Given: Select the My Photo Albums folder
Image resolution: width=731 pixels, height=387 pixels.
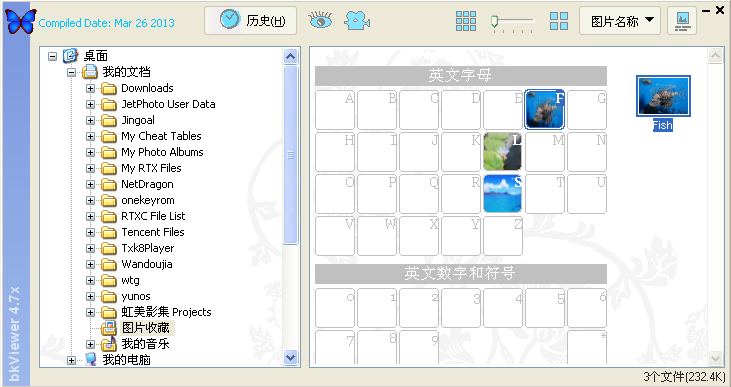Looking at the screenshot, I should tap(162, 152).
